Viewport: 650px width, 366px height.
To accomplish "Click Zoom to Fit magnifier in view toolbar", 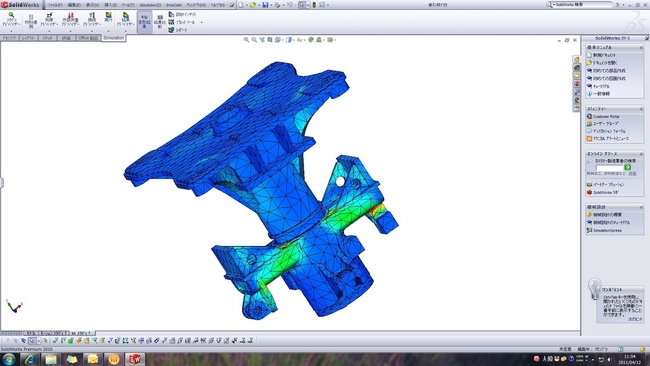I will 246,40.
